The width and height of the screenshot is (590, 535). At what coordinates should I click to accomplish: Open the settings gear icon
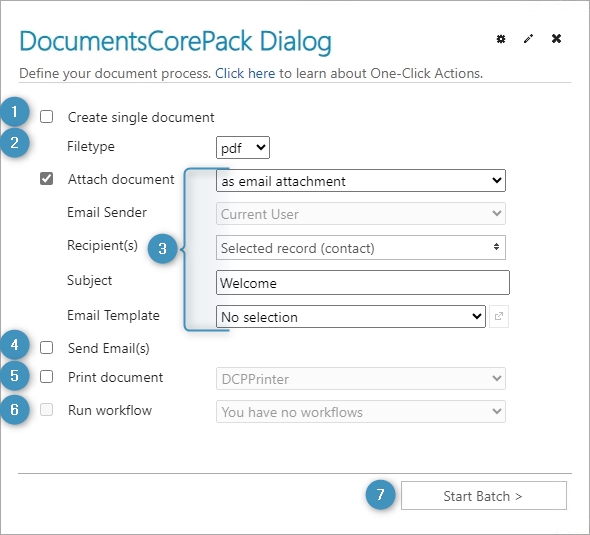[x=501, y=39]
